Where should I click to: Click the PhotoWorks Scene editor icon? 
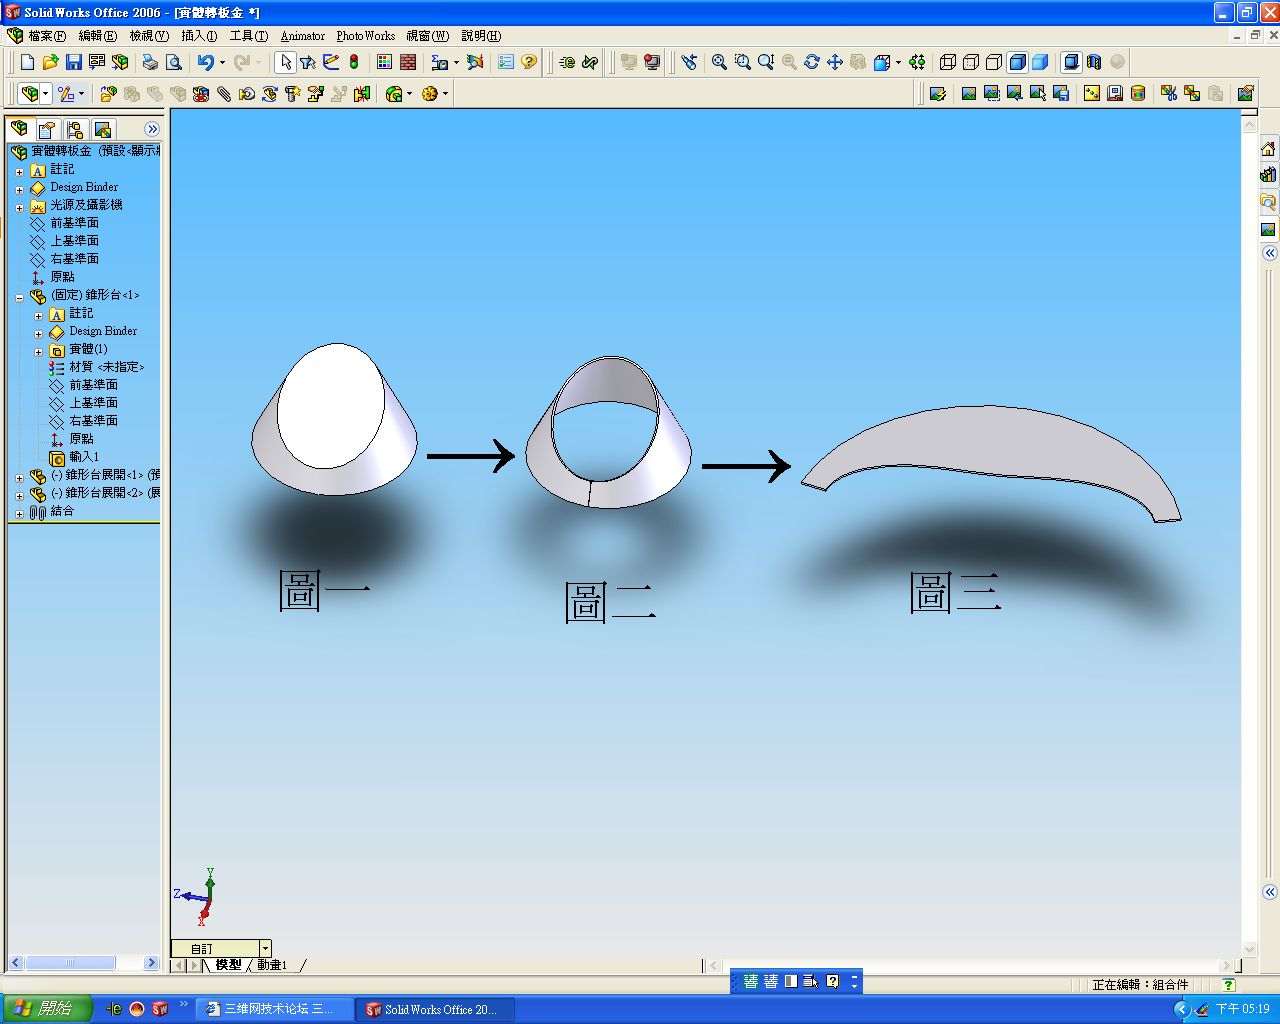pos(1115,93)
